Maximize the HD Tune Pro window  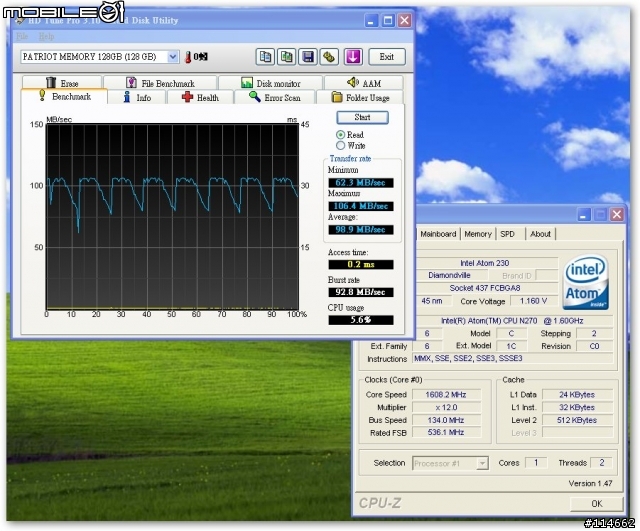coord(388,20)
